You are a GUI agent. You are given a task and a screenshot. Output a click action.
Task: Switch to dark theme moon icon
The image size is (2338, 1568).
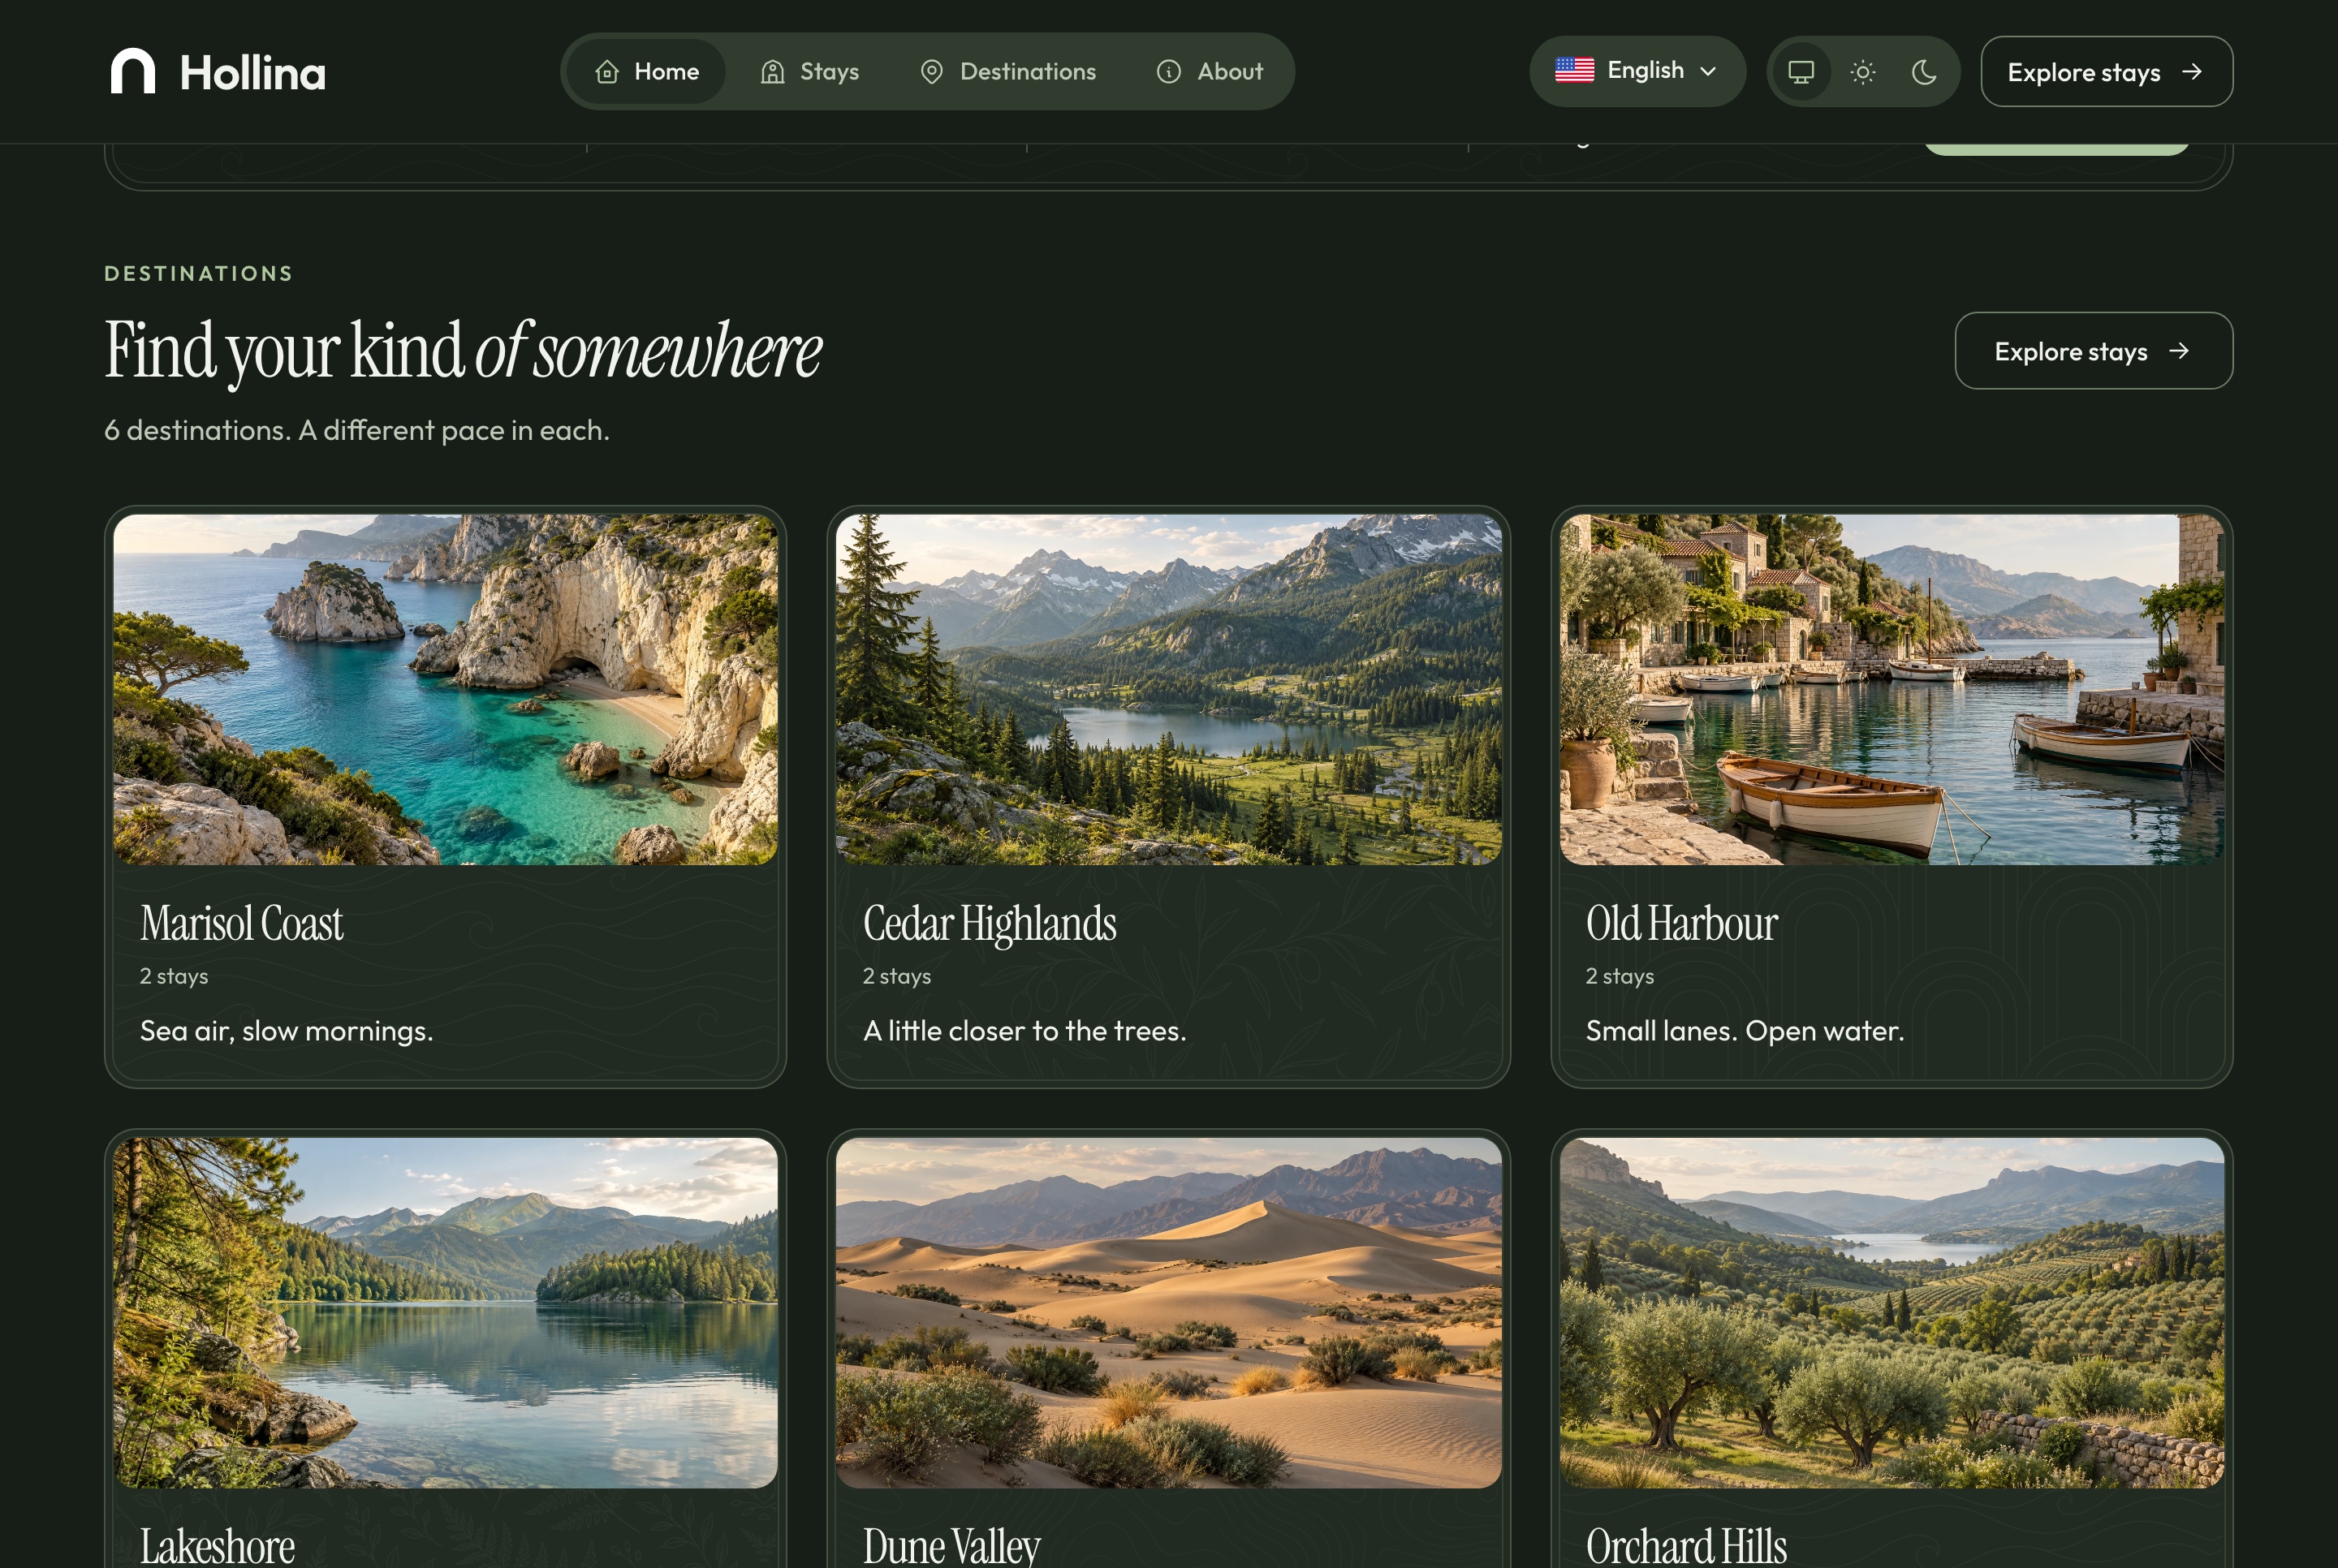point(1923,72)
